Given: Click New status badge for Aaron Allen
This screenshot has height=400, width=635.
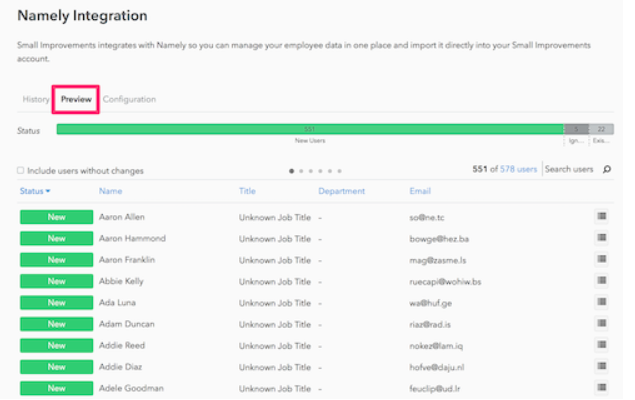Looking at the screenshot, I should pos(56,217).
